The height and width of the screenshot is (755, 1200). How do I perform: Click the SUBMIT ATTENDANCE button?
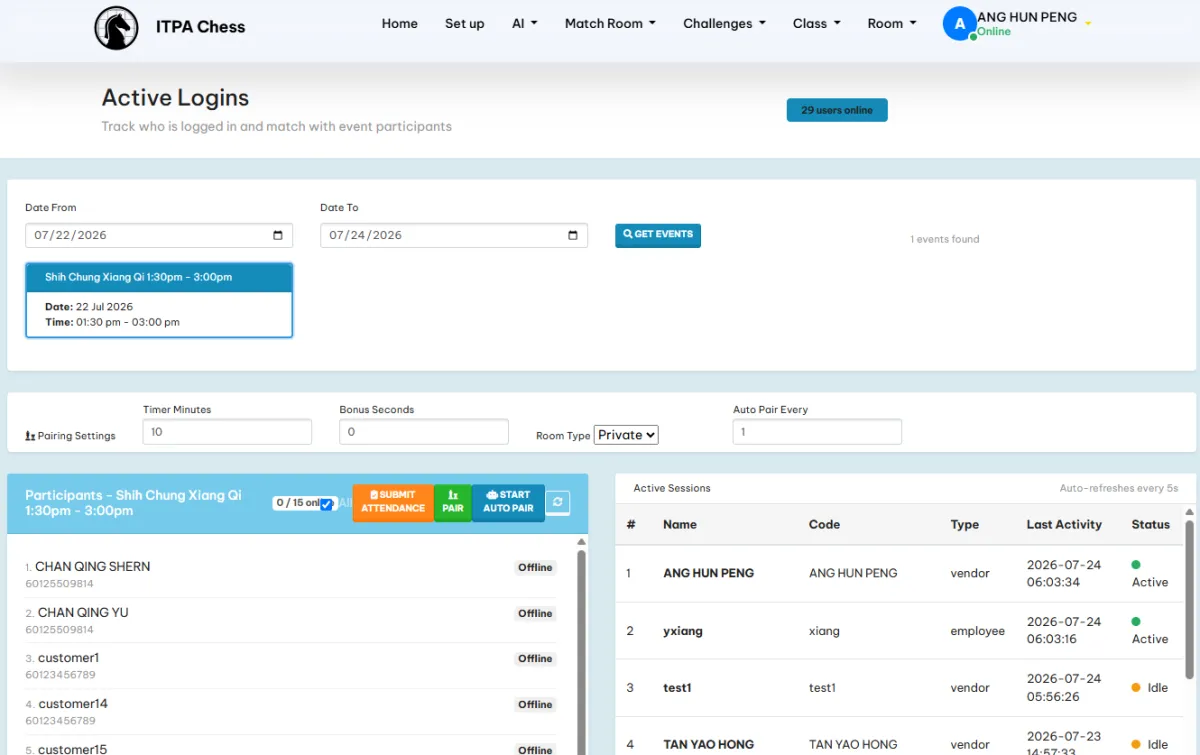pyautogui.click(x=393, y=502)
